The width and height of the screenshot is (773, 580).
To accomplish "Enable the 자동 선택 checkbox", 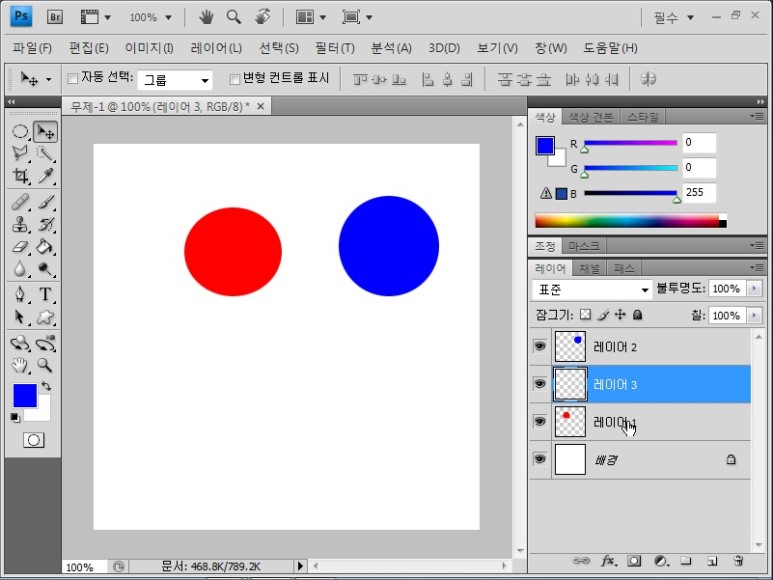I will click(x=72, y=79).
